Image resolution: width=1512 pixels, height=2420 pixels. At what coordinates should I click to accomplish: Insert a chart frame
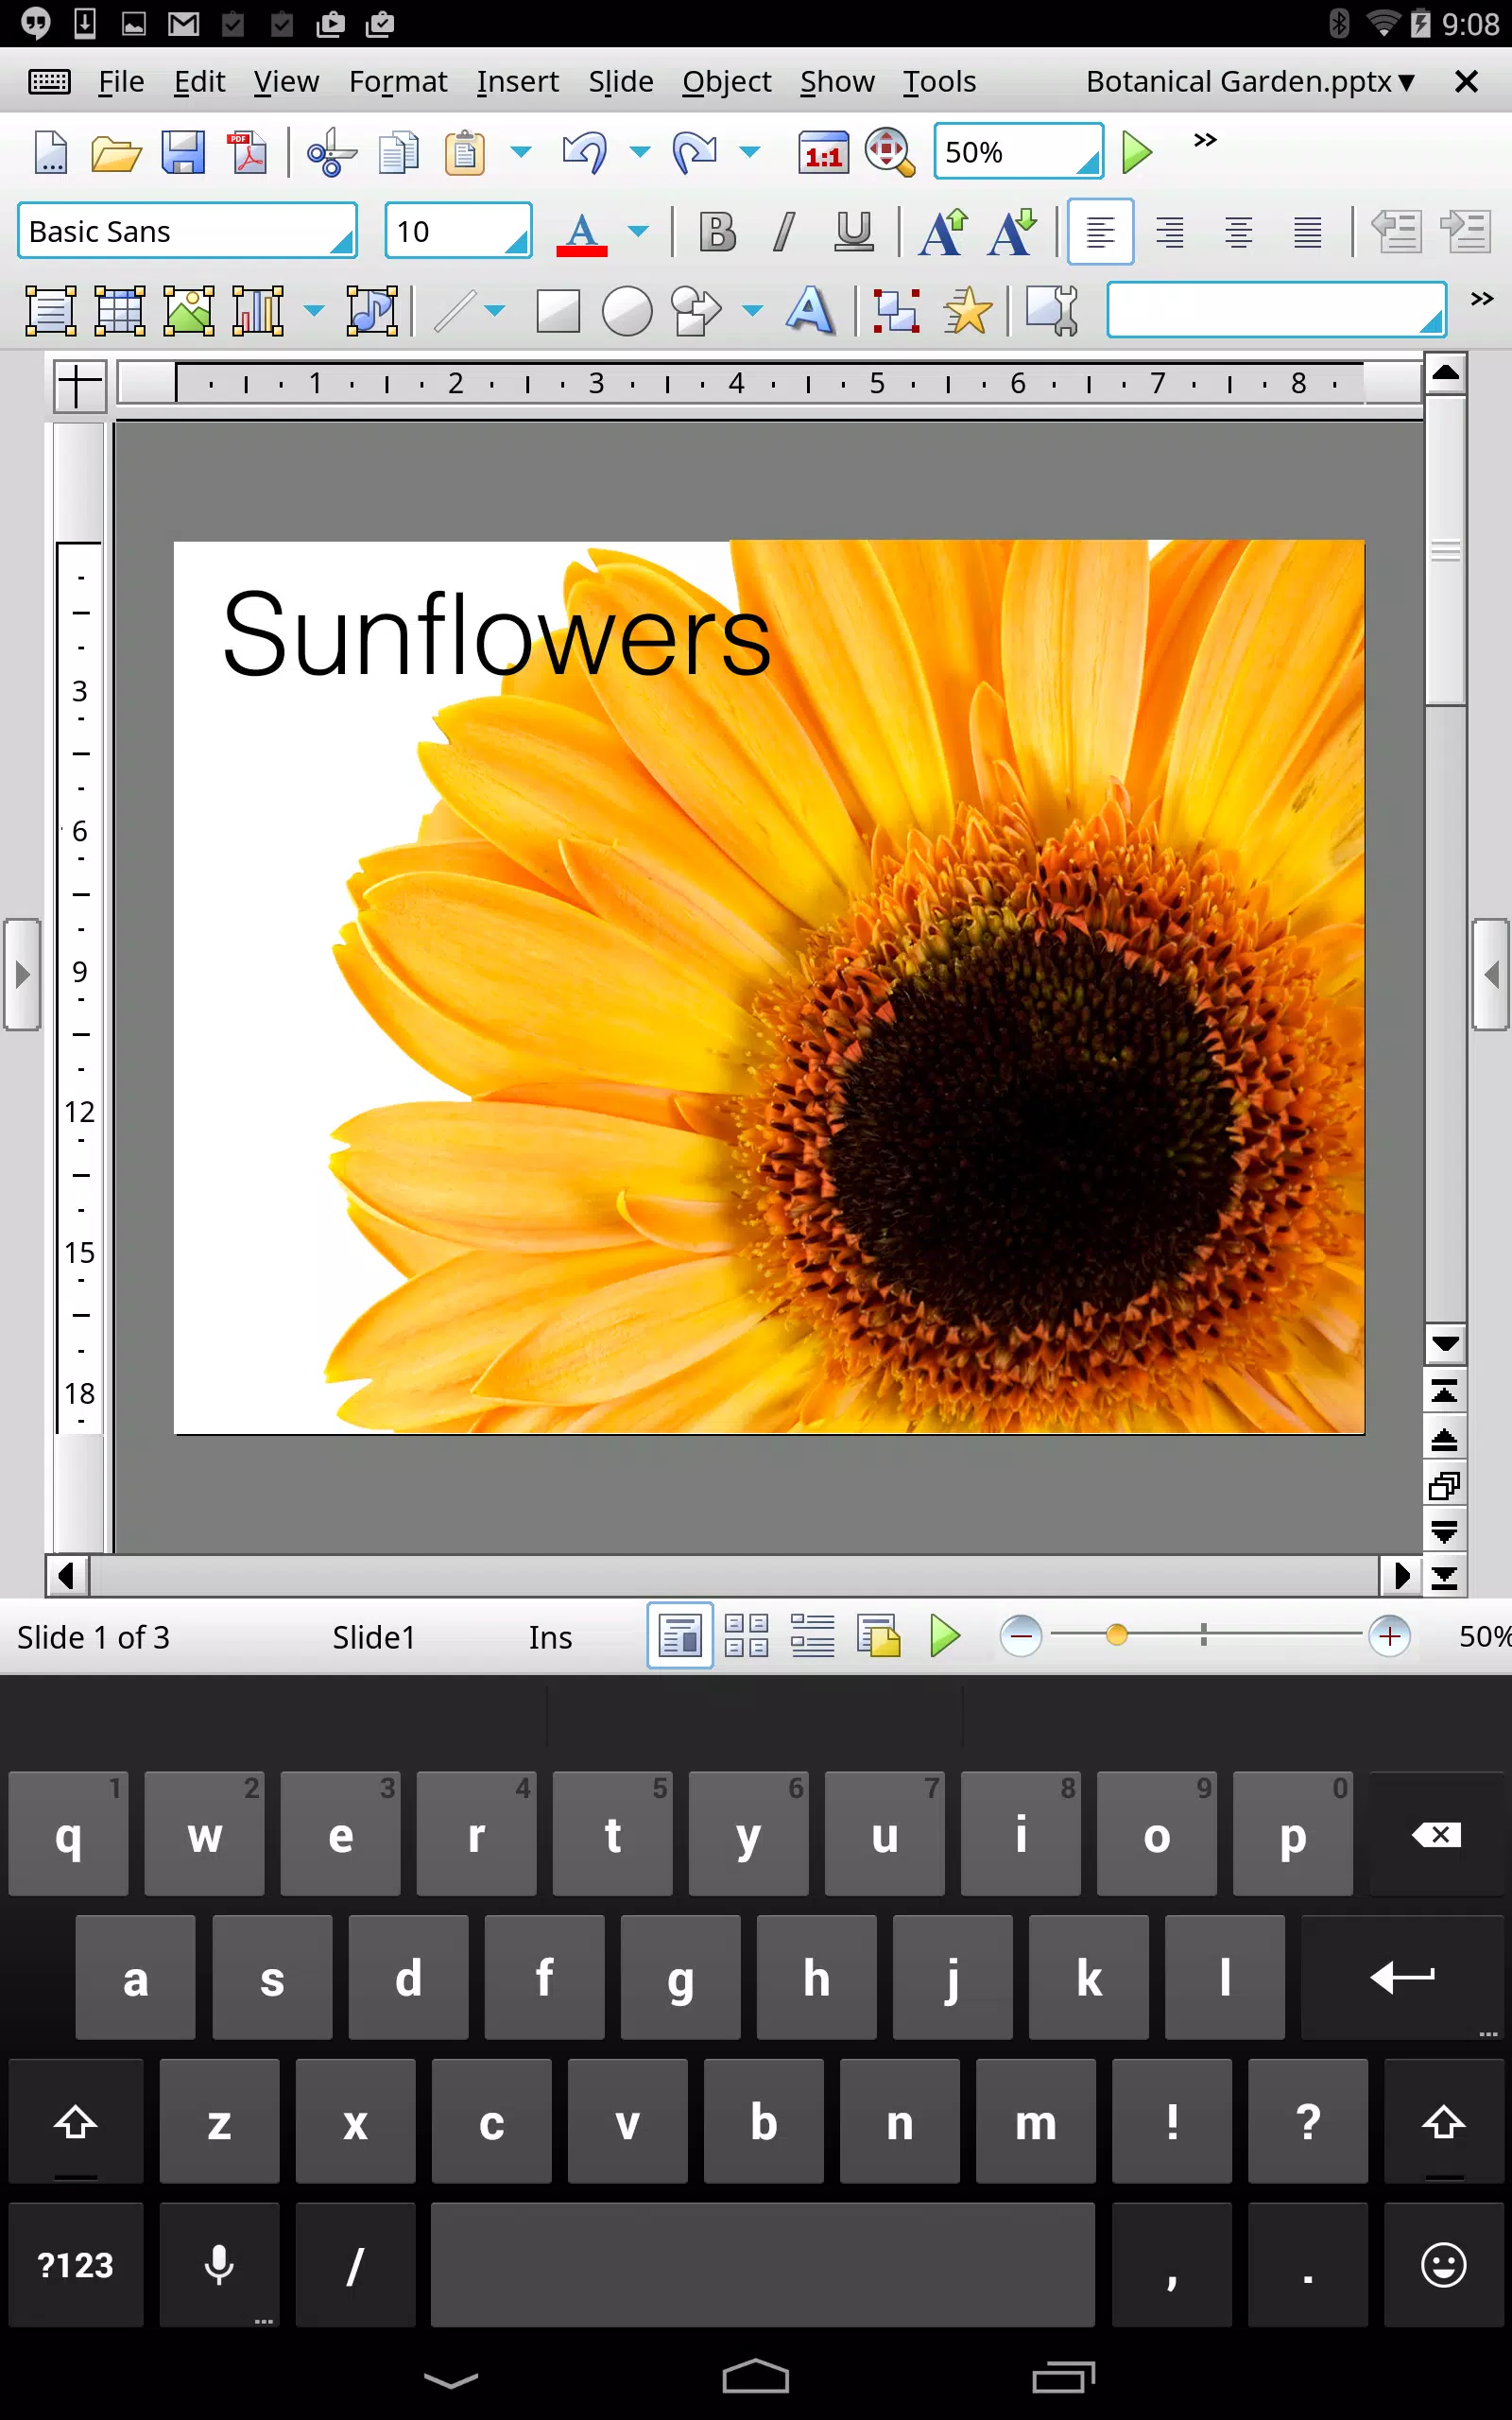tap(258, 311)
